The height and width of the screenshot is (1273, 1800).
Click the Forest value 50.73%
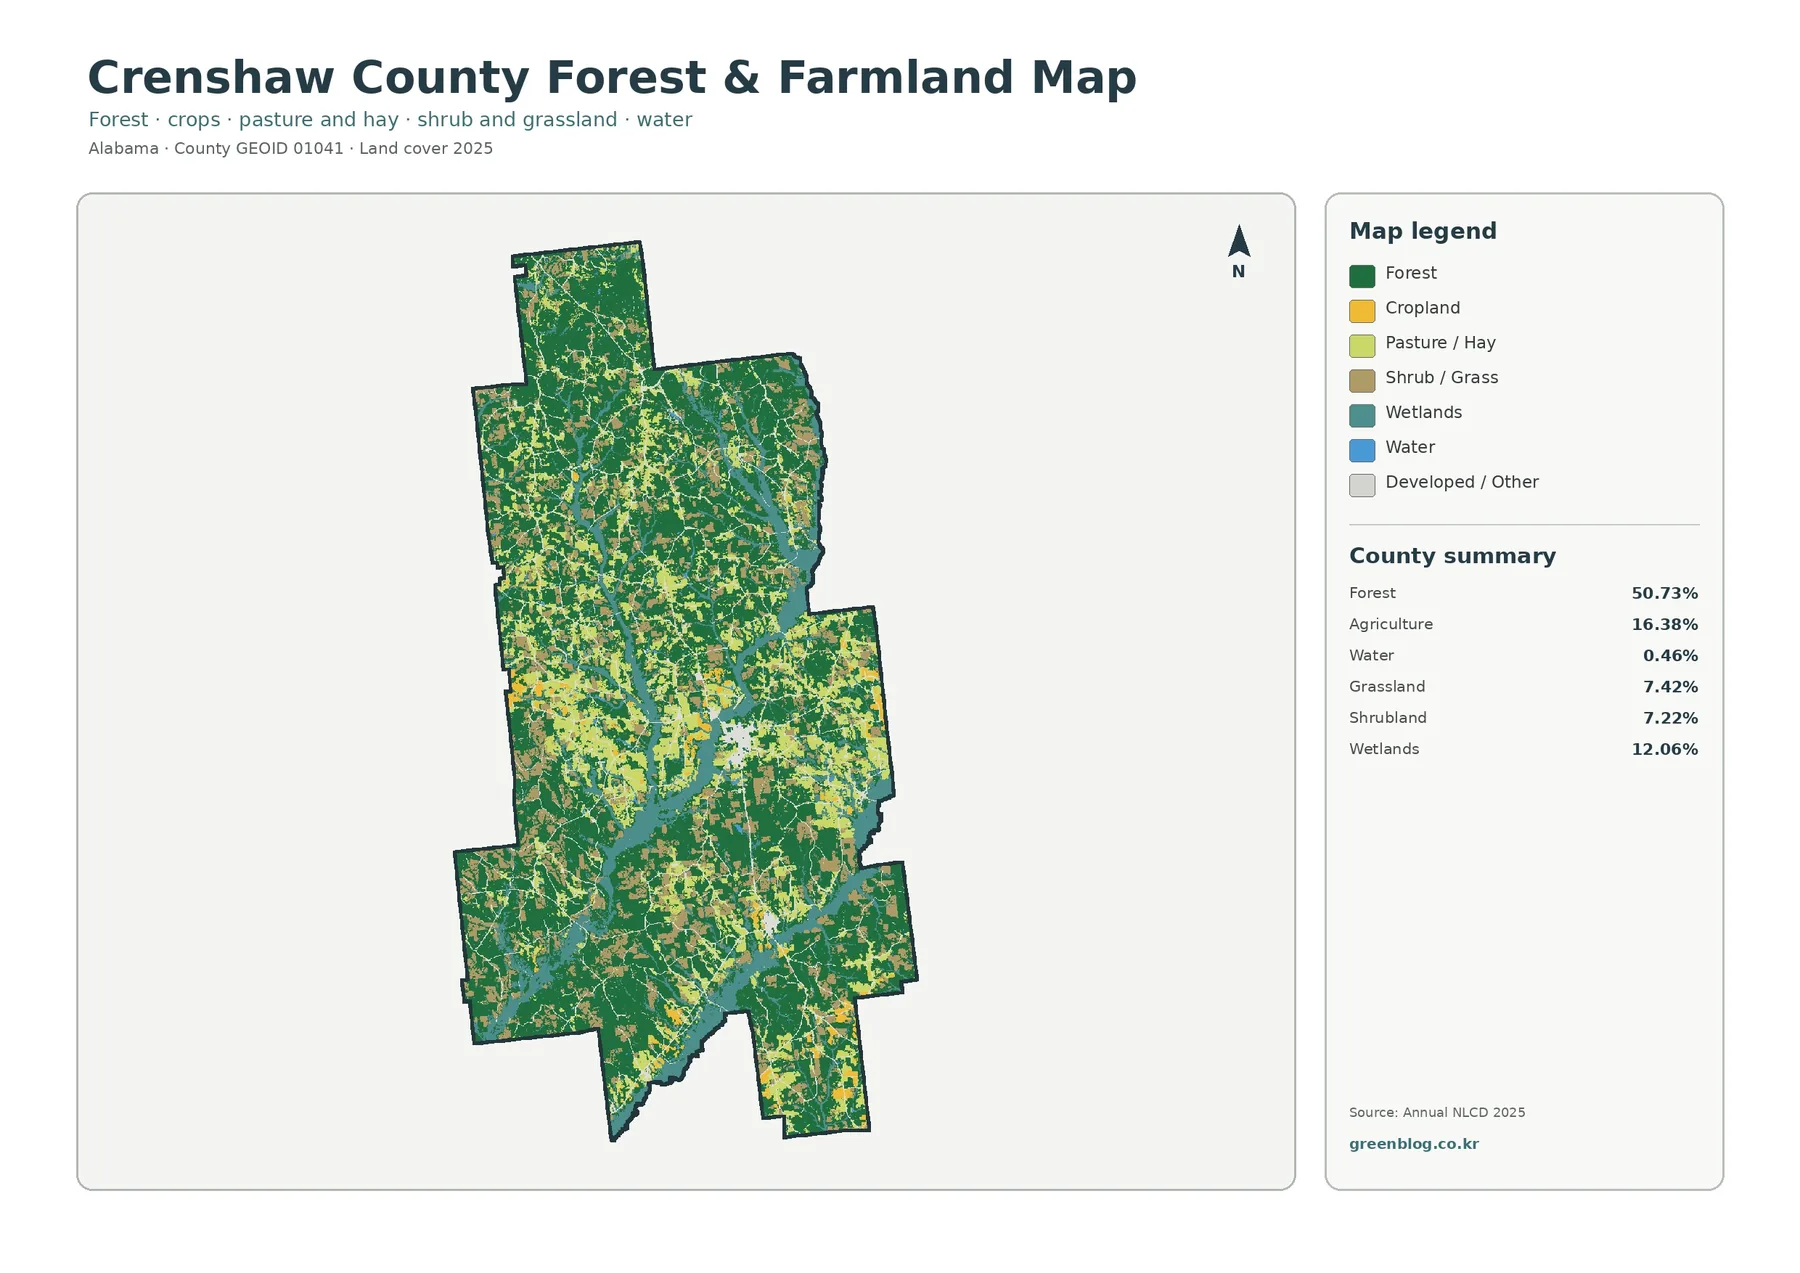tap(1664, 593)
